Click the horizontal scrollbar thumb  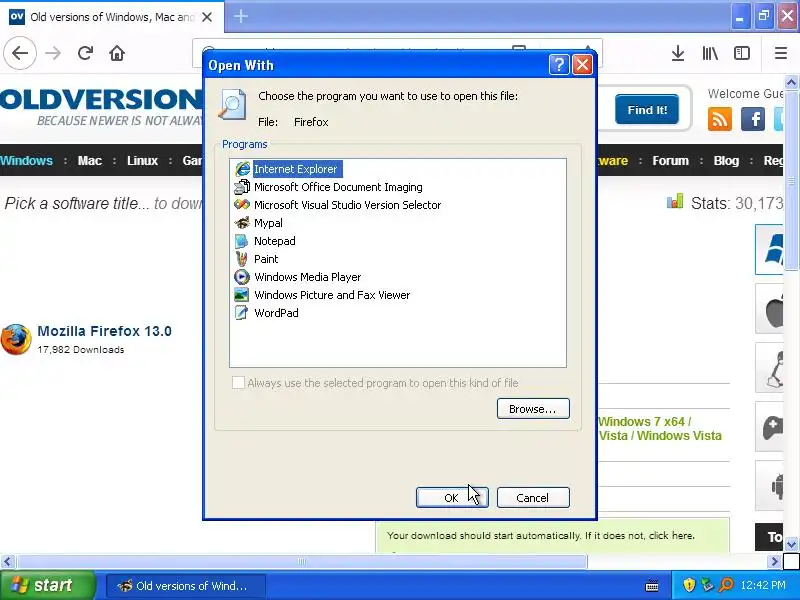tap(302, 562)
